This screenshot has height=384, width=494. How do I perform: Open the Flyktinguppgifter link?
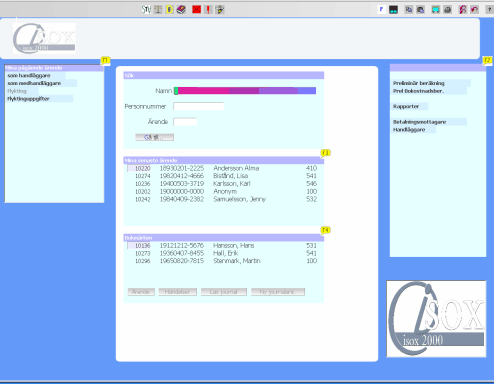point(28,99)
